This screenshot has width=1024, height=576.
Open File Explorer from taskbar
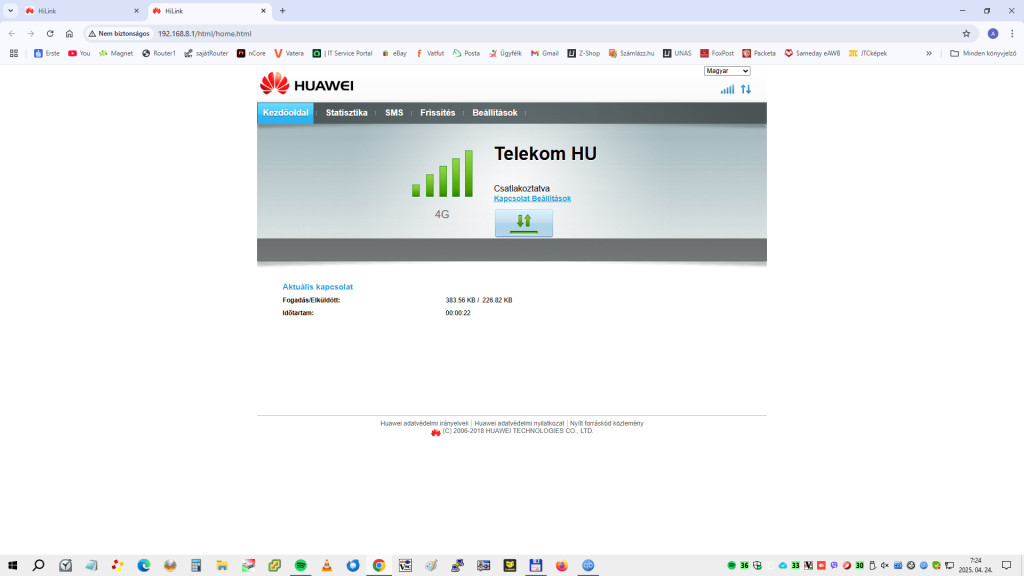pyautogui.click(x=222, y=566)
